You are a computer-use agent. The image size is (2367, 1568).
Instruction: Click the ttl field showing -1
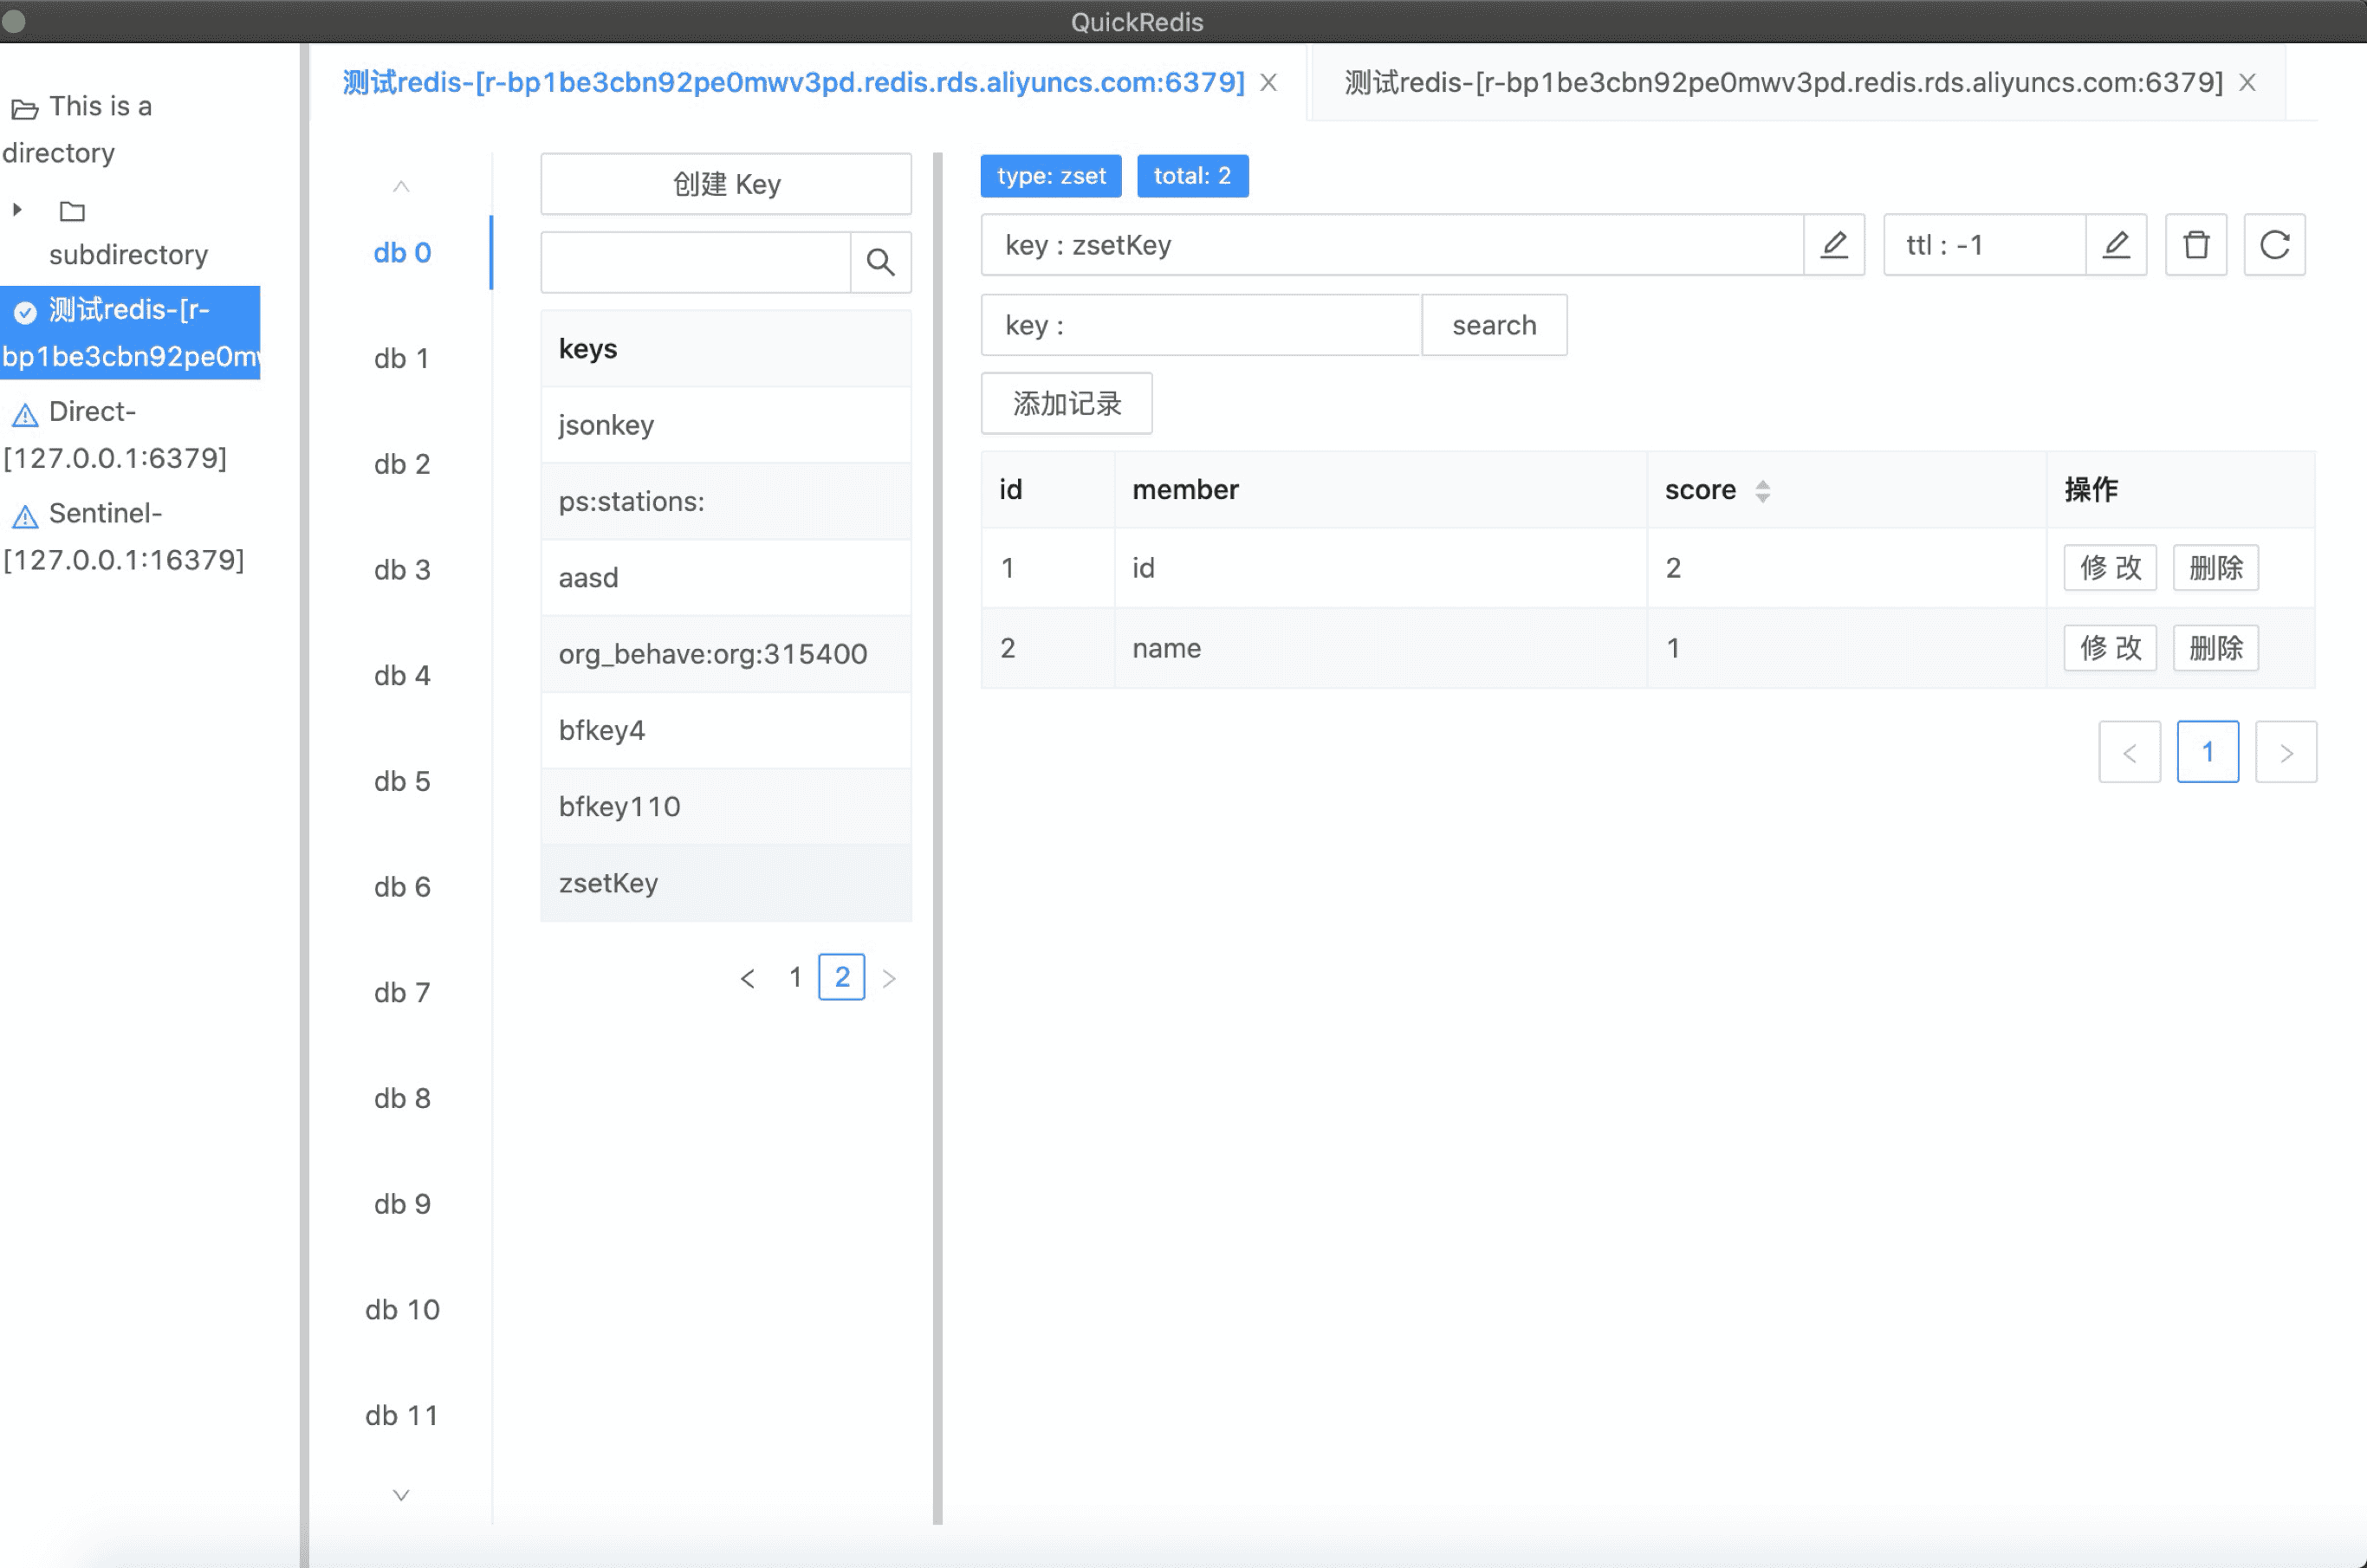[1984, 245]
